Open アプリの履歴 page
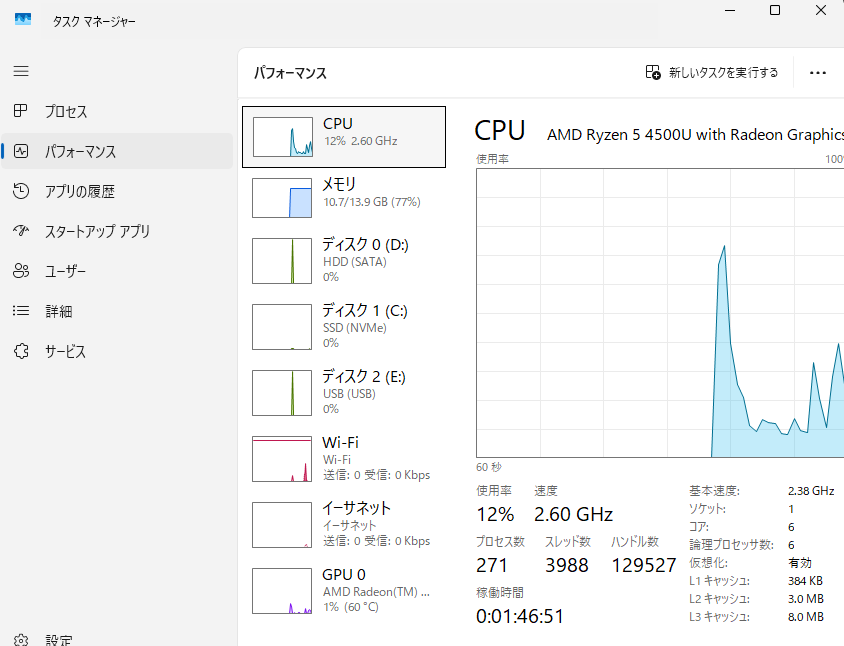 (x=117, y=191)
